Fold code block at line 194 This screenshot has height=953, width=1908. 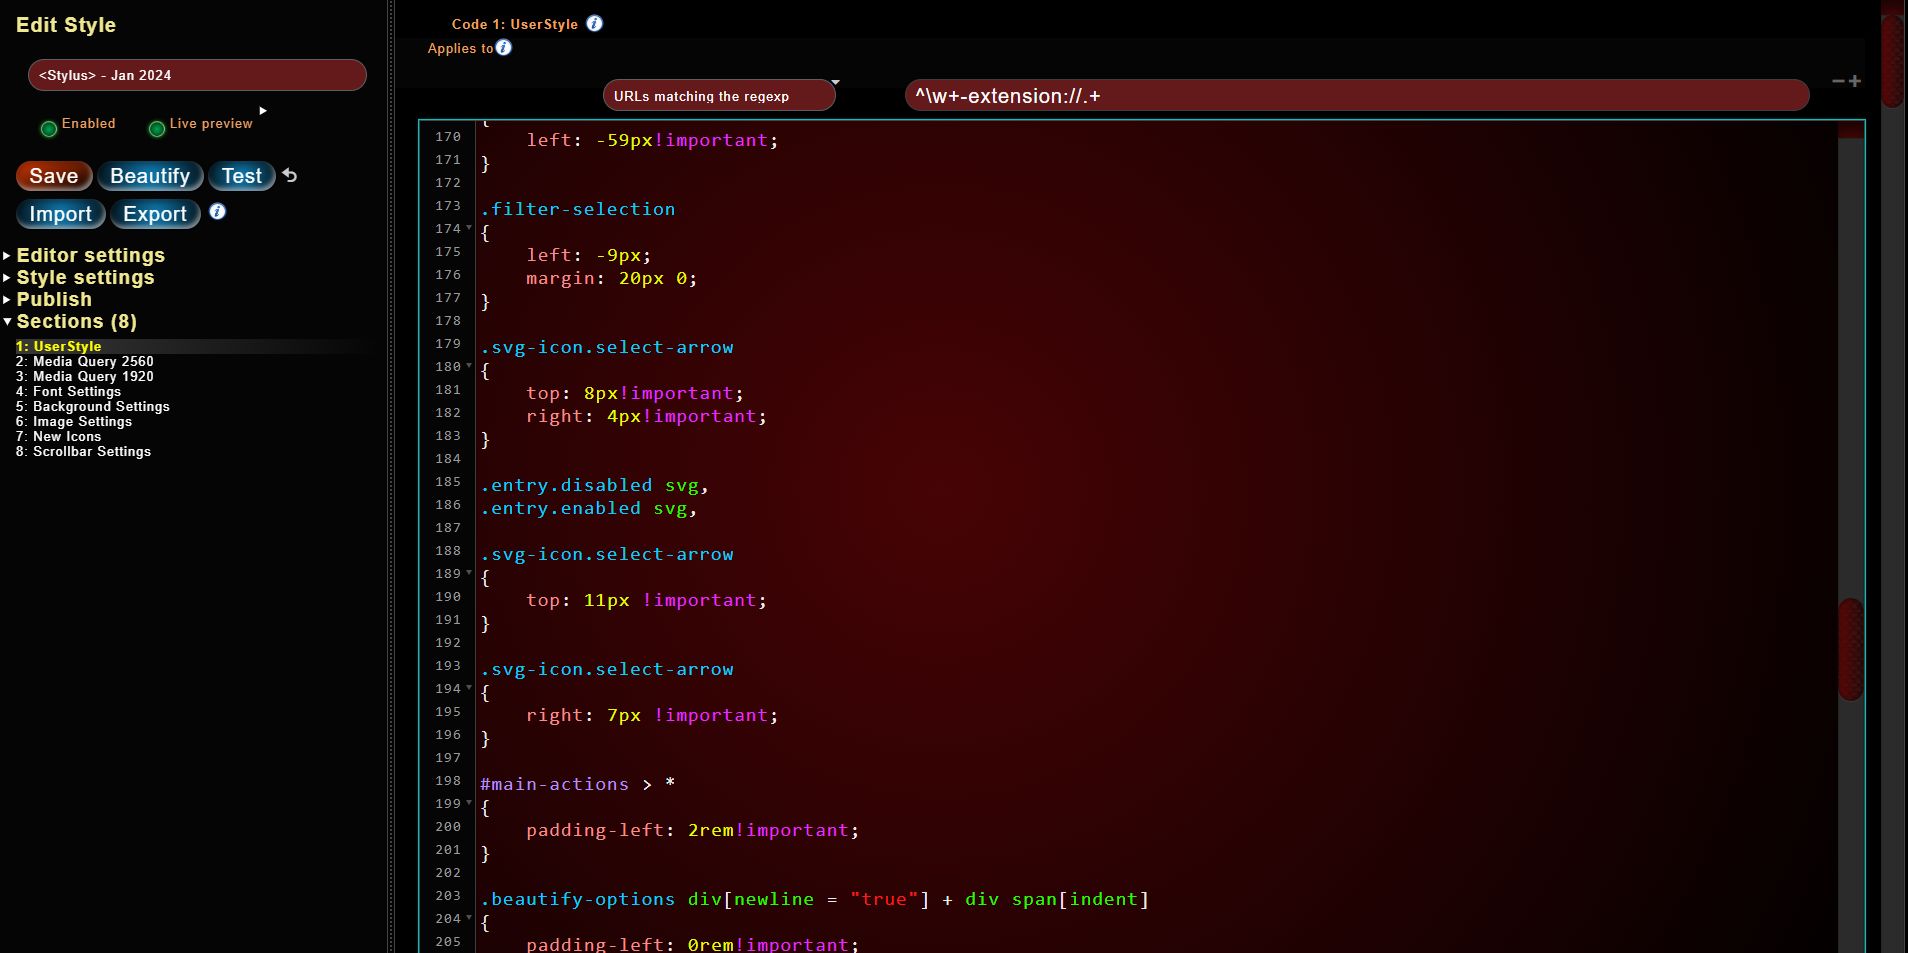(469, 688)
